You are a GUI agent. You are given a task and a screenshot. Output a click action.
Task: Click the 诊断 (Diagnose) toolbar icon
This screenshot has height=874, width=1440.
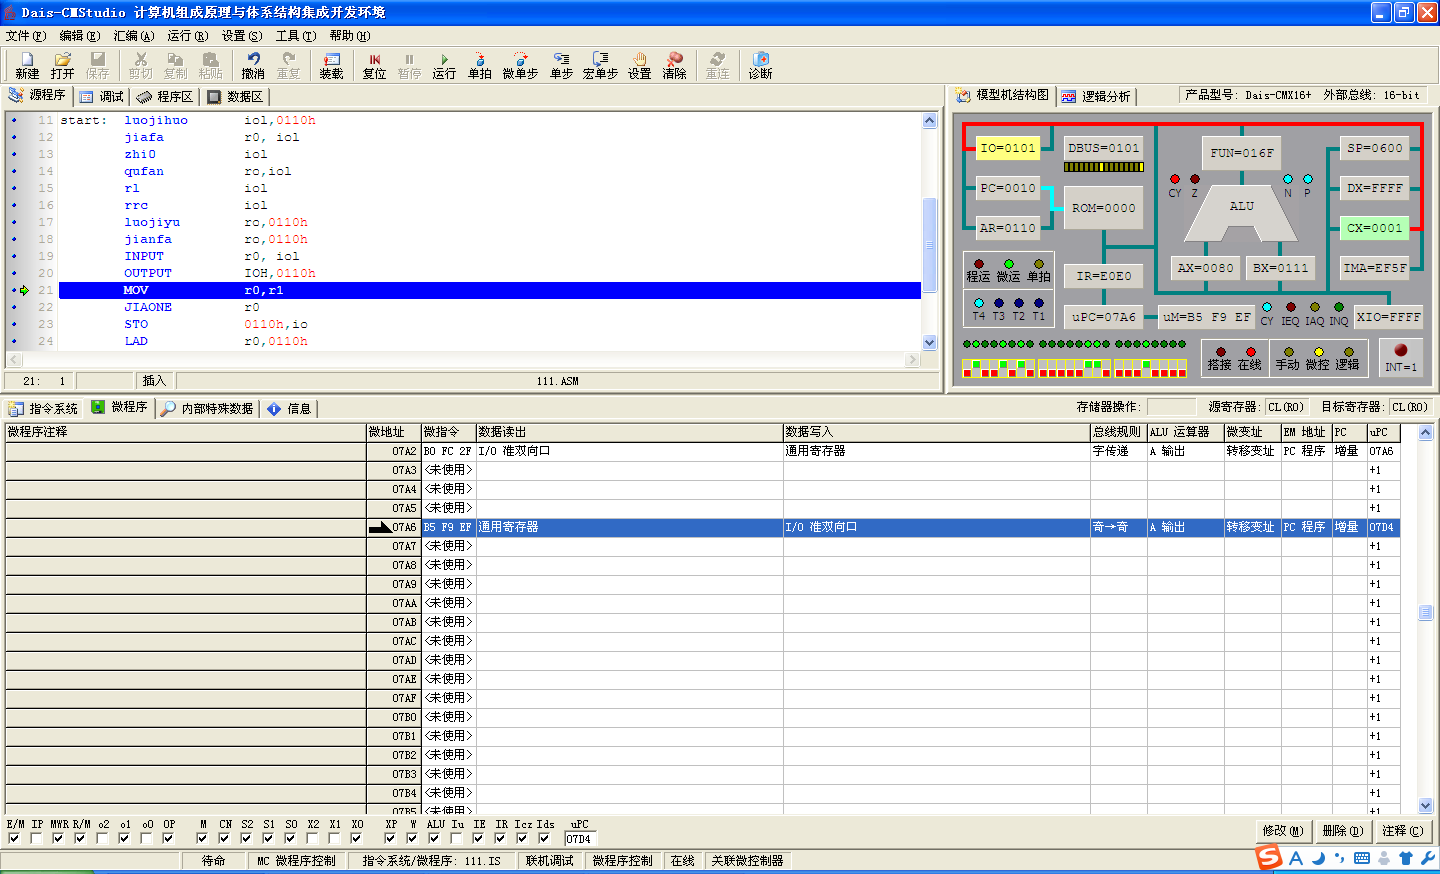tap(761, 65)
